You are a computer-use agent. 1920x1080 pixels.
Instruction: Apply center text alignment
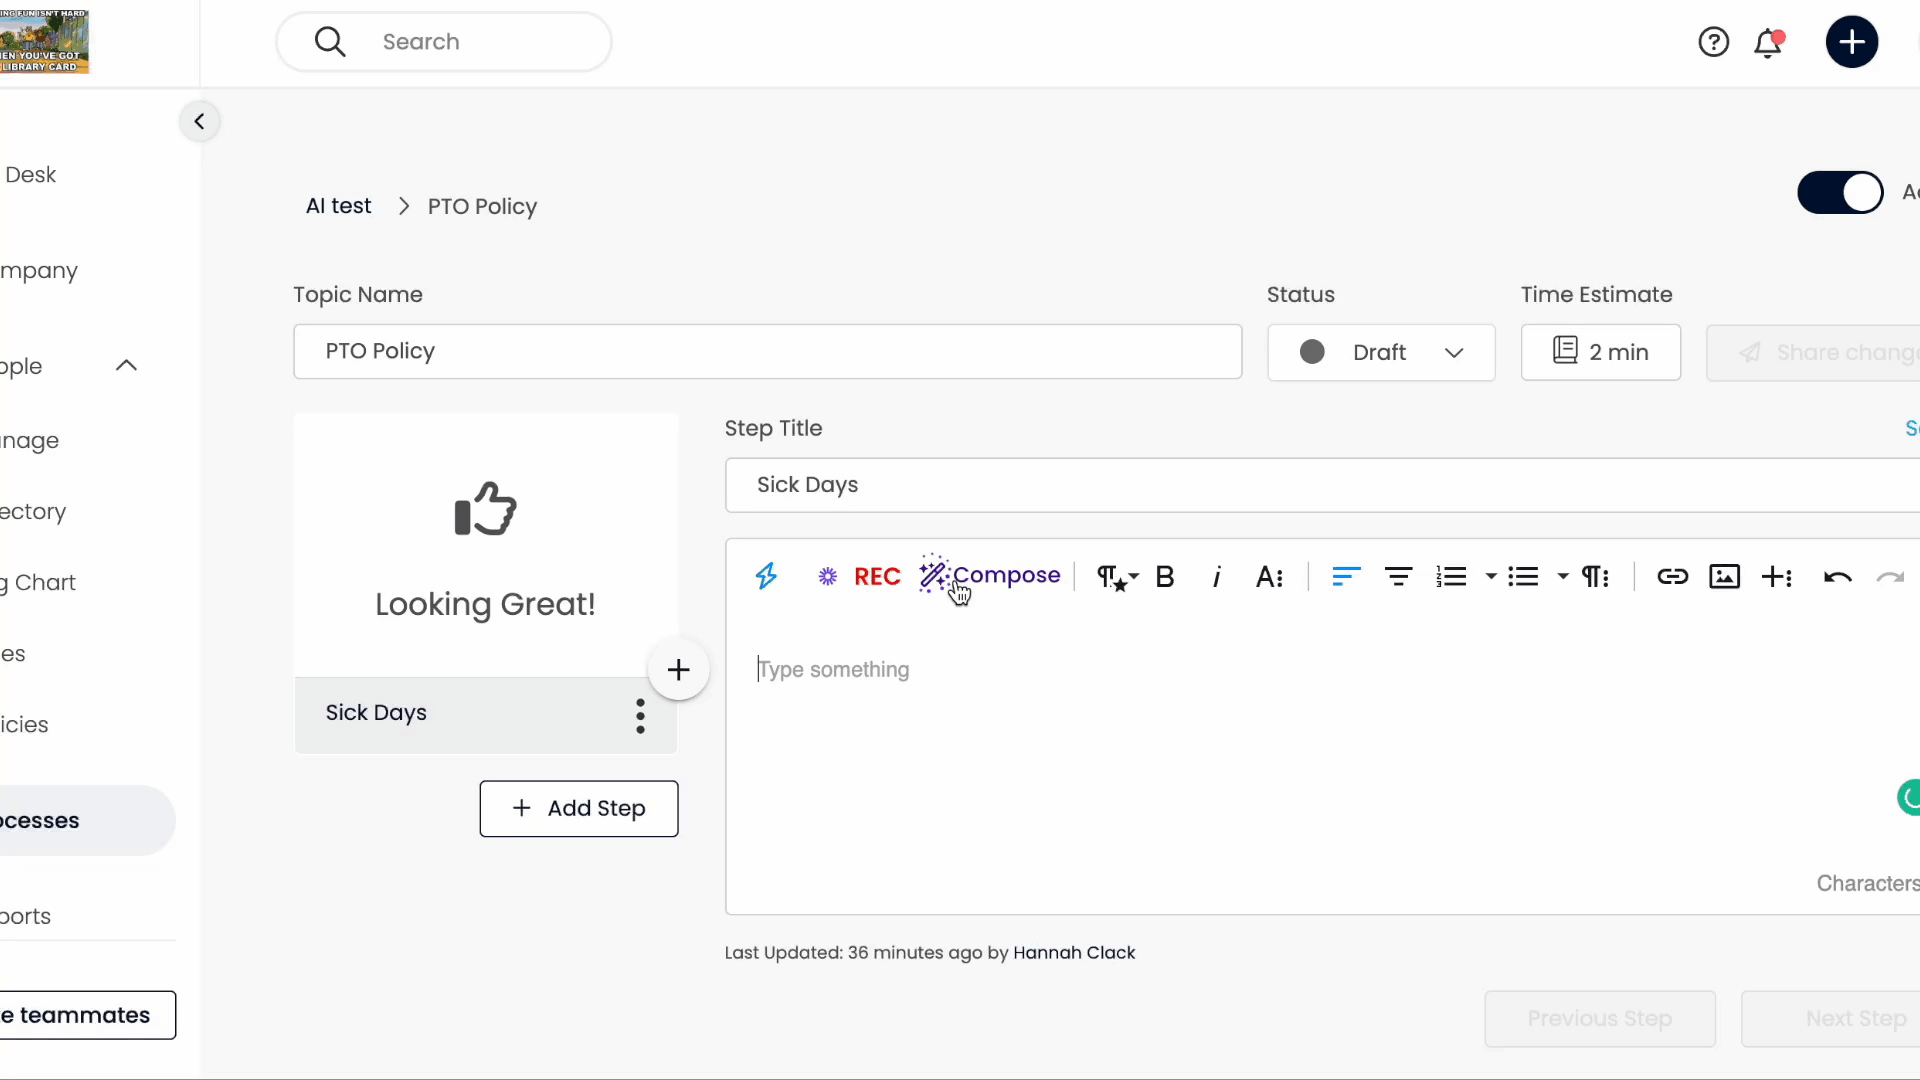point(1399,577)
